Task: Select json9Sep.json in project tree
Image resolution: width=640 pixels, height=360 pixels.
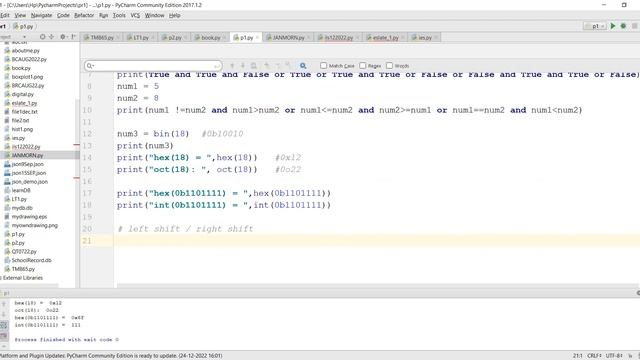Action: pyautogui.click(x=27, y=164)
